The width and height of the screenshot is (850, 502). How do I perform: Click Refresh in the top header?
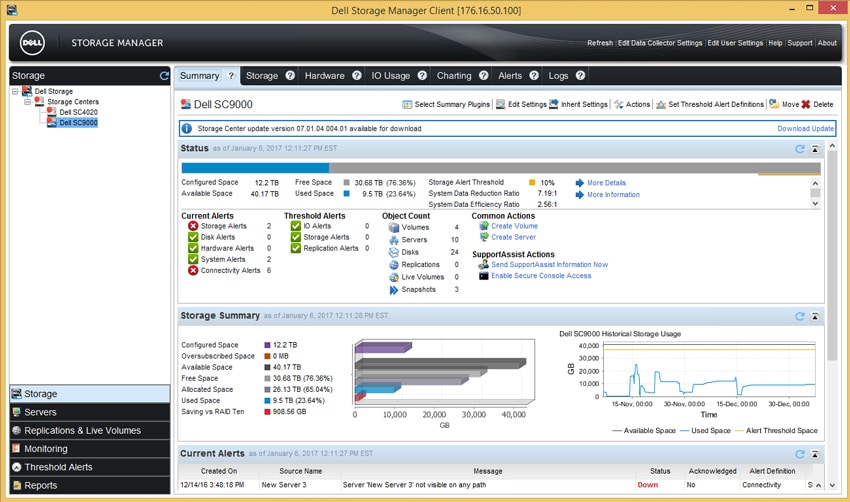click(600, 43)
